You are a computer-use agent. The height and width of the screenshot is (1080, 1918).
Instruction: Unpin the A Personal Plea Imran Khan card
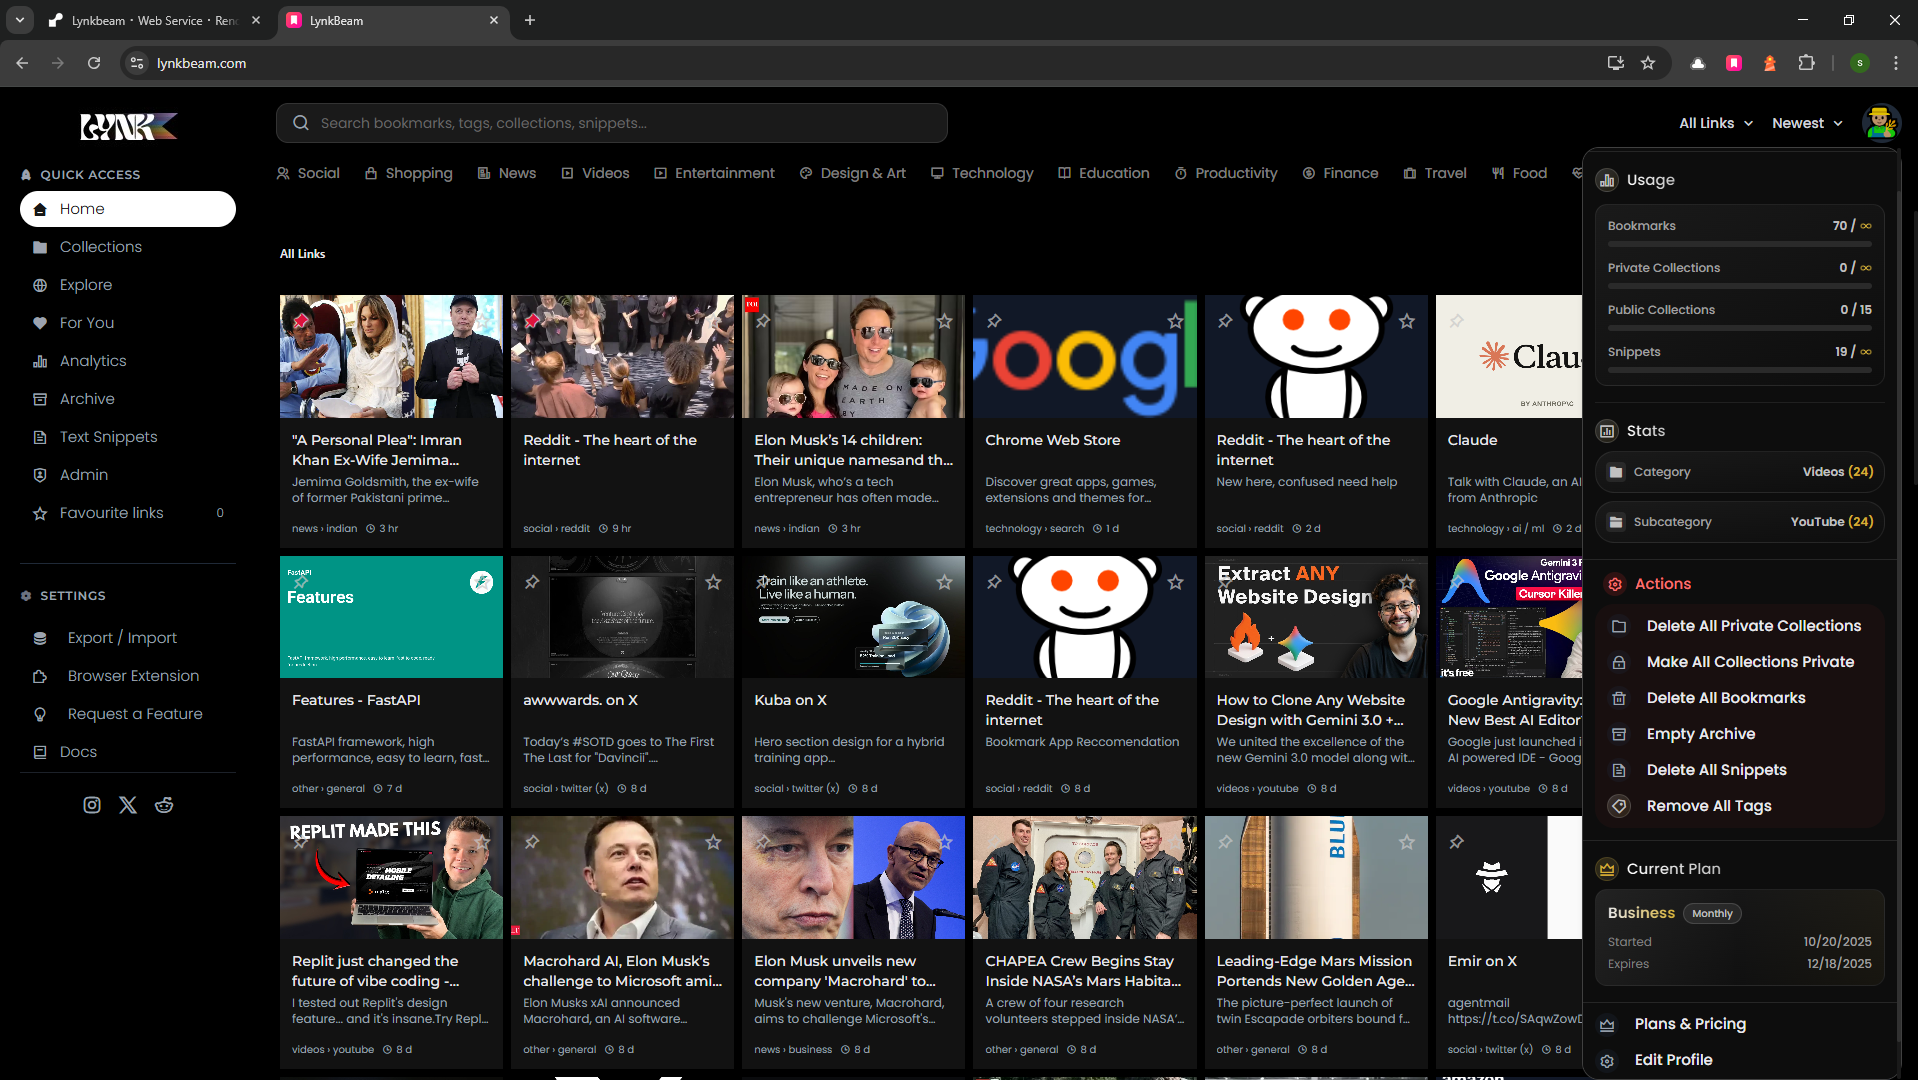(301, 321)
